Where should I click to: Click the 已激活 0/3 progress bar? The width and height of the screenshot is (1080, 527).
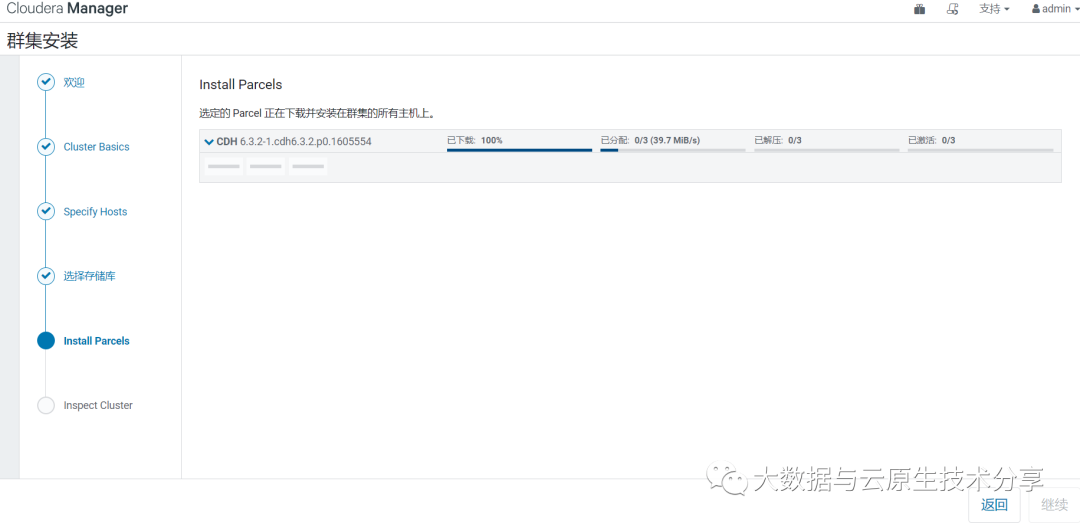click(x=980, y=149)
